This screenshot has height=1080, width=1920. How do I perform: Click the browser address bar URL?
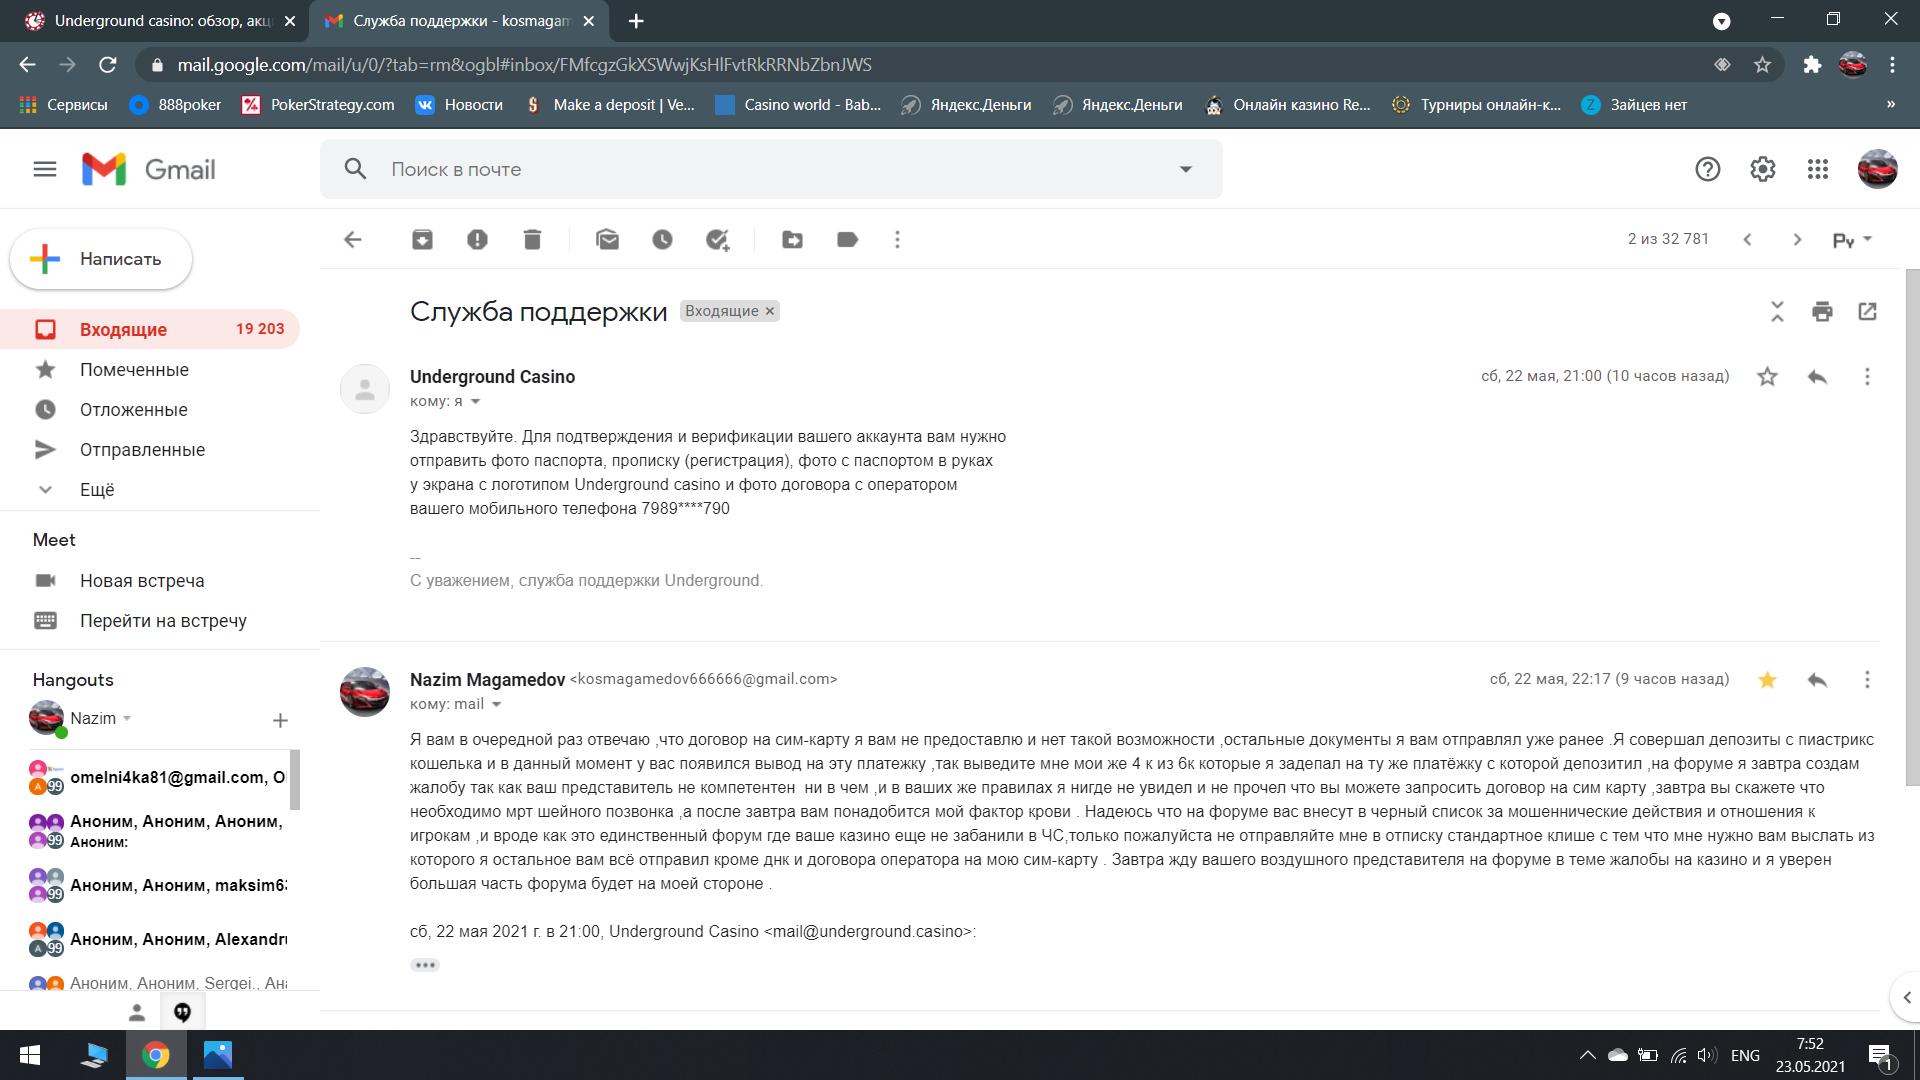525,65
